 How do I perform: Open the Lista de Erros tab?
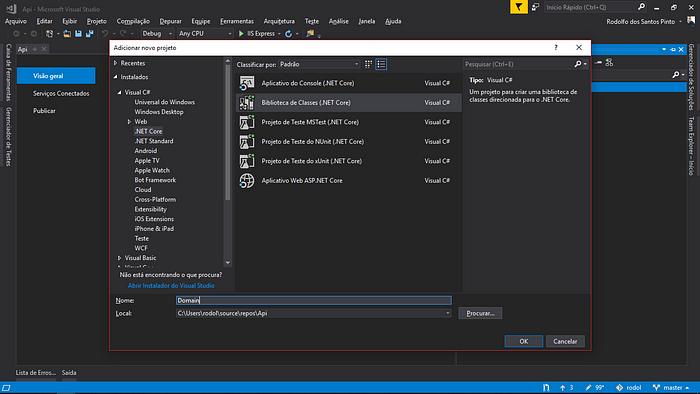(x=36, y=373)
